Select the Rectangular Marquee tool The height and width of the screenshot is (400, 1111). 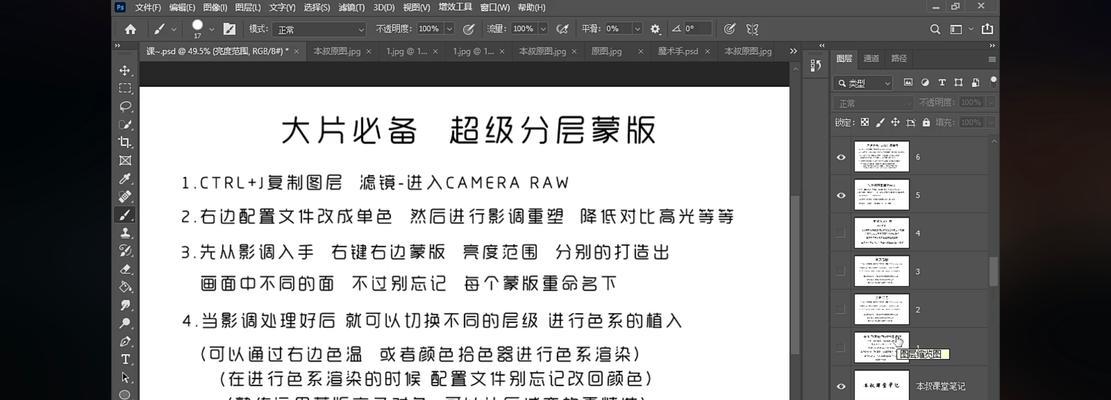pyautogui.click(x=125, y=88)
